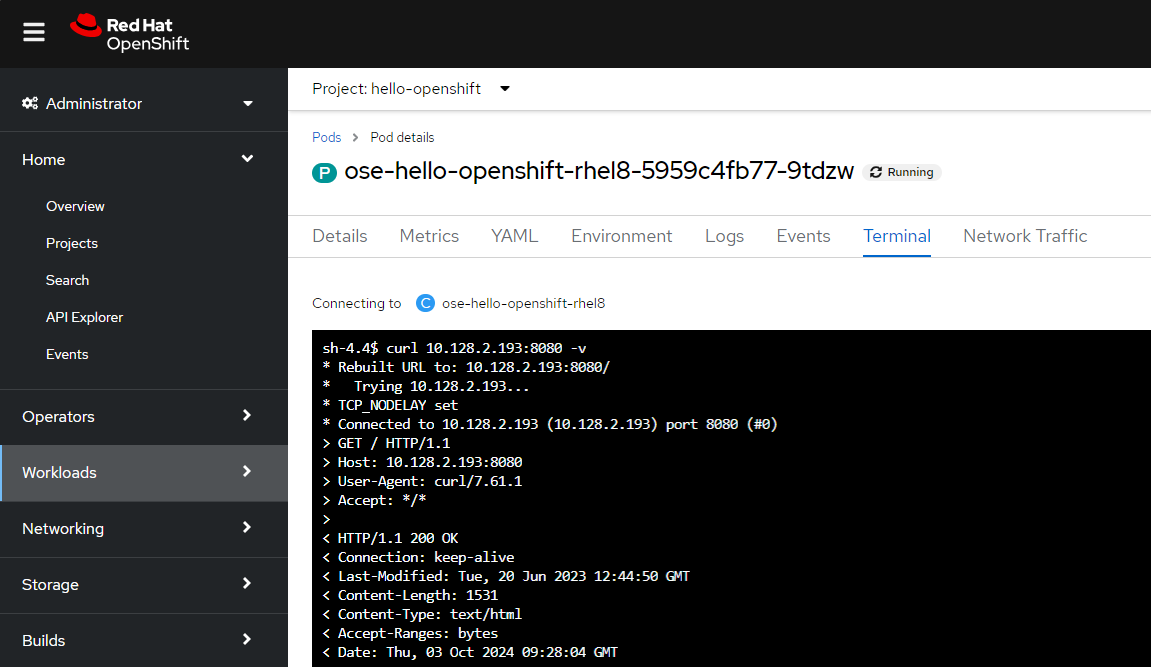Click the 'Accept-Ranges: bytes' terminal line

410,633
